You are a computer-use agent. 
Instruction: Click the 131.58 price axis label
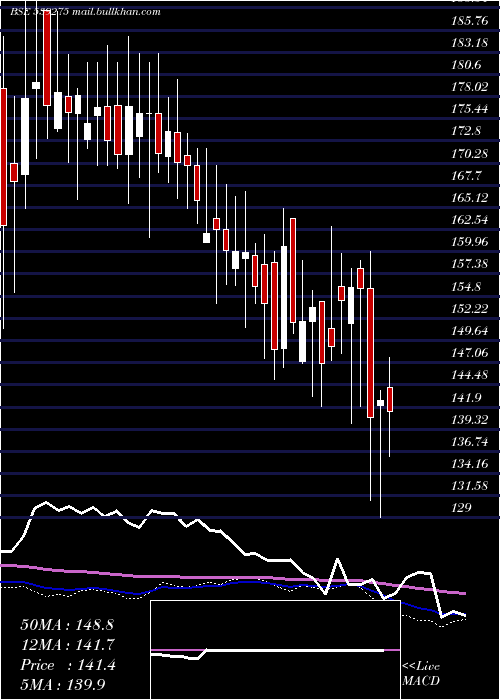(470, 486)
